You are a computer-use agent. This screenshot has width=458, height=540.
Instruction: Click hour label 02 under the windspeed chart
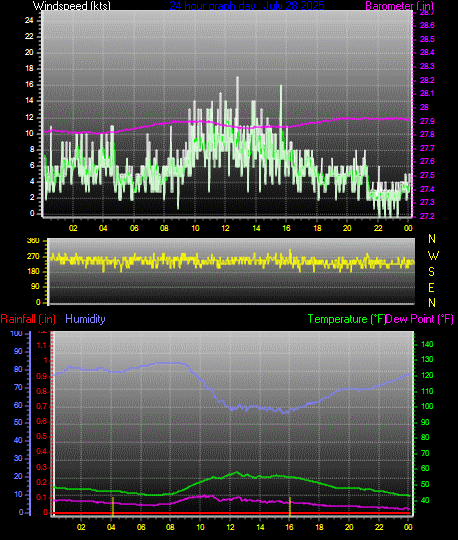[x=73, y=228]
